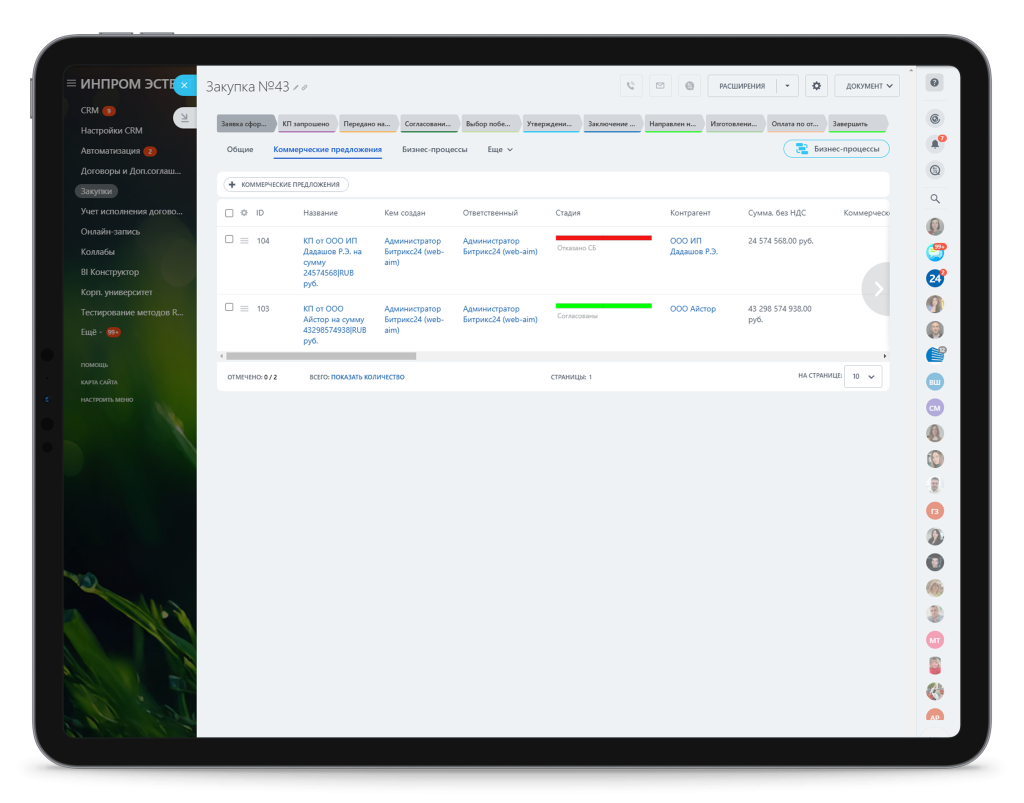Viewport: 1024px width, 803px height.
Task: Open the Документ dropdown
Action: [867, 86]
